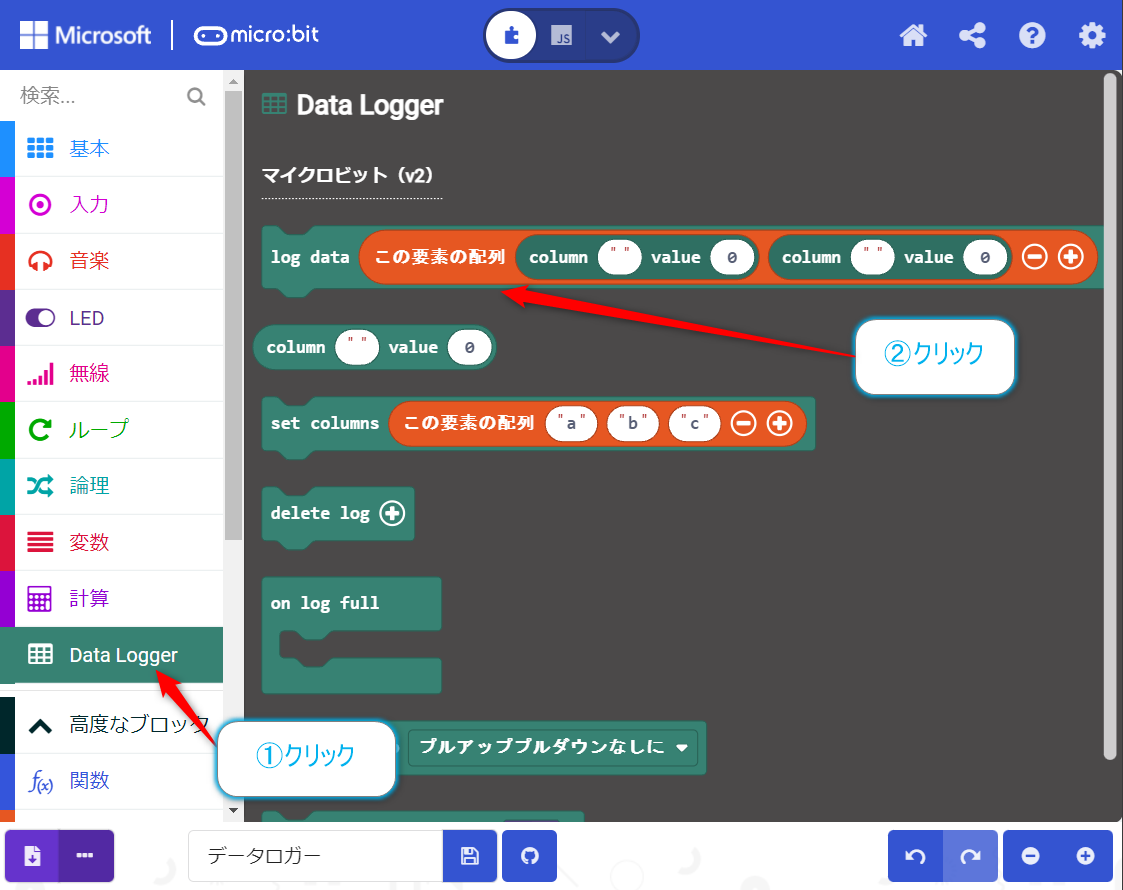This screenshot has height=890, width=1123.
Task: Expand the delete log block plus
Action: pyautogui.click(x=392, y=513)
